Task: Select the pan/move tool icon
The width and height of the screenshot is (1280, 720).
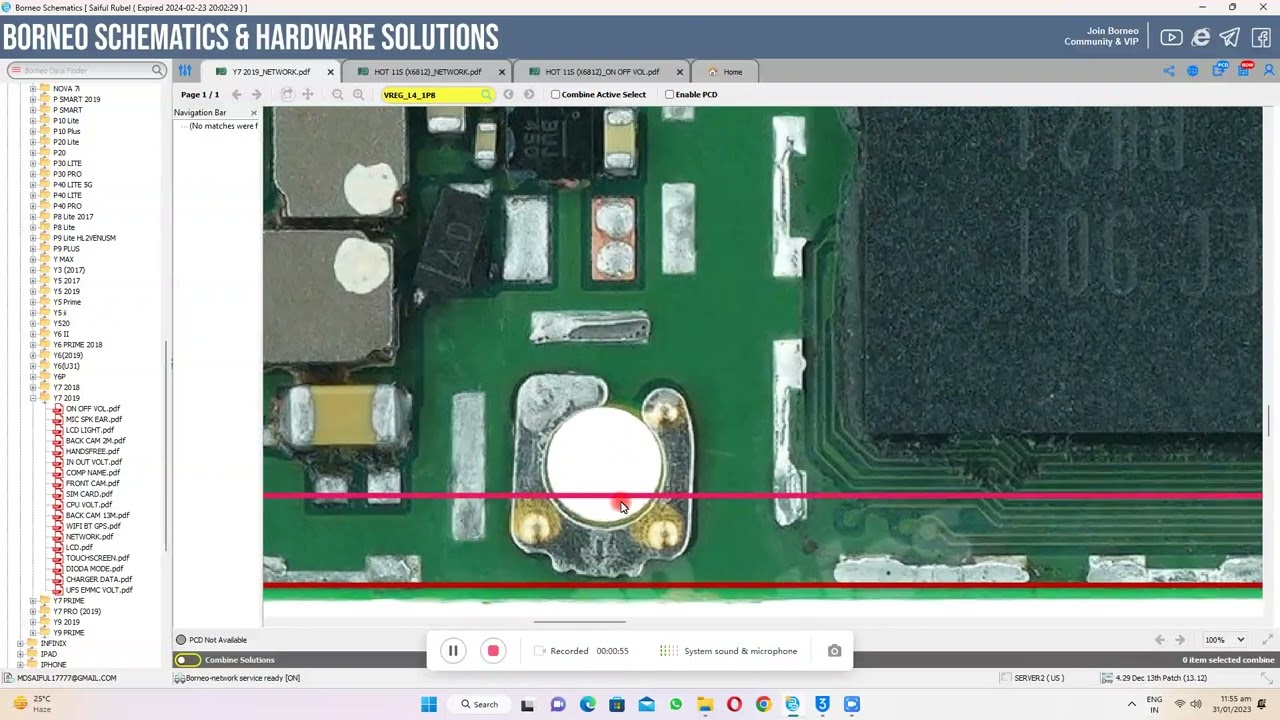Action: click(308, 94)
